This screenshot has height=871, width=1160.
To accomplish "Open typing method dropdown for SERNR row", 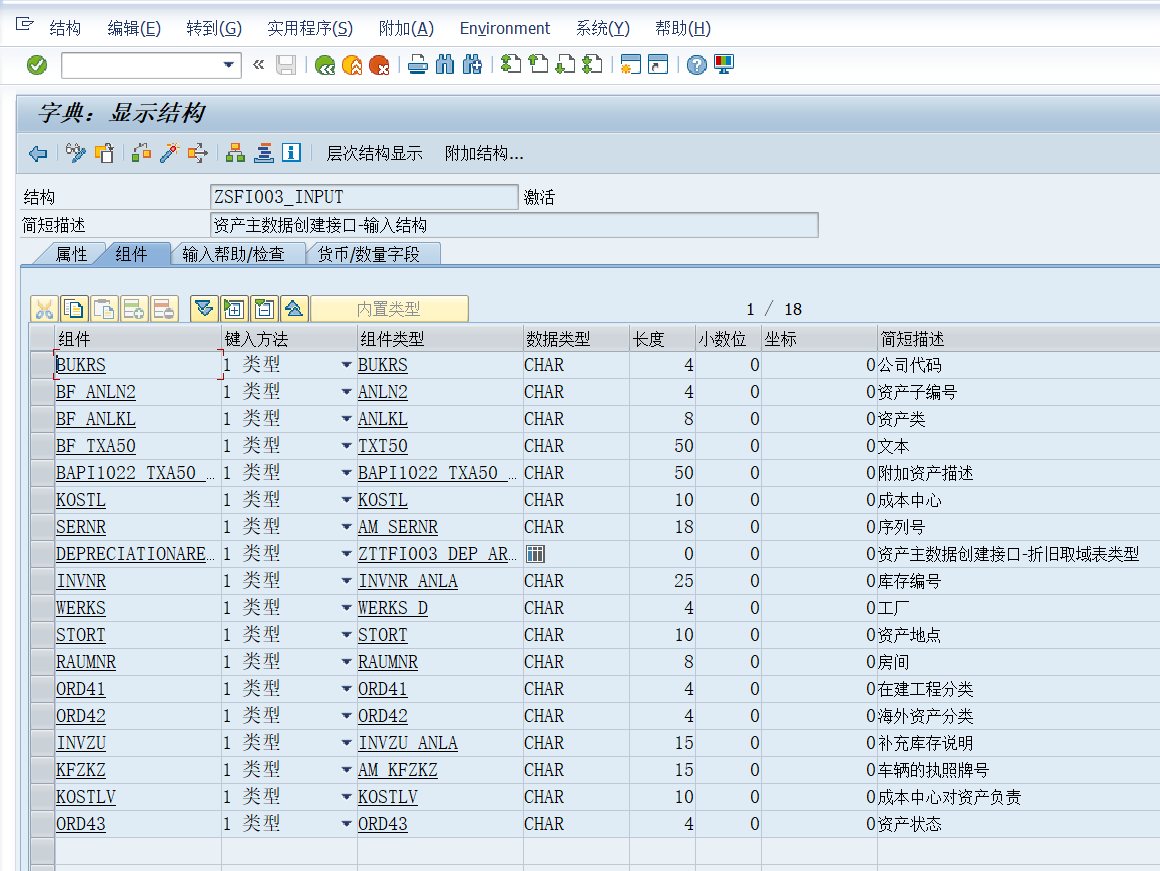I will [346, 527].
